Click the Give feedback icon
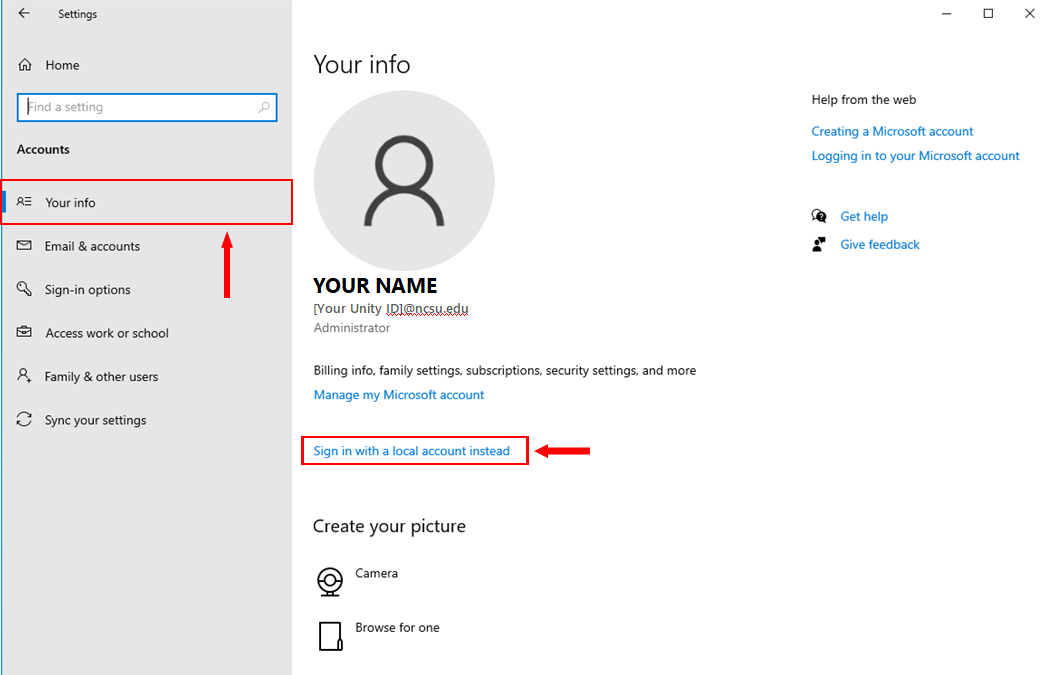The image size is (1047, 675). click(x=820, y=244)
